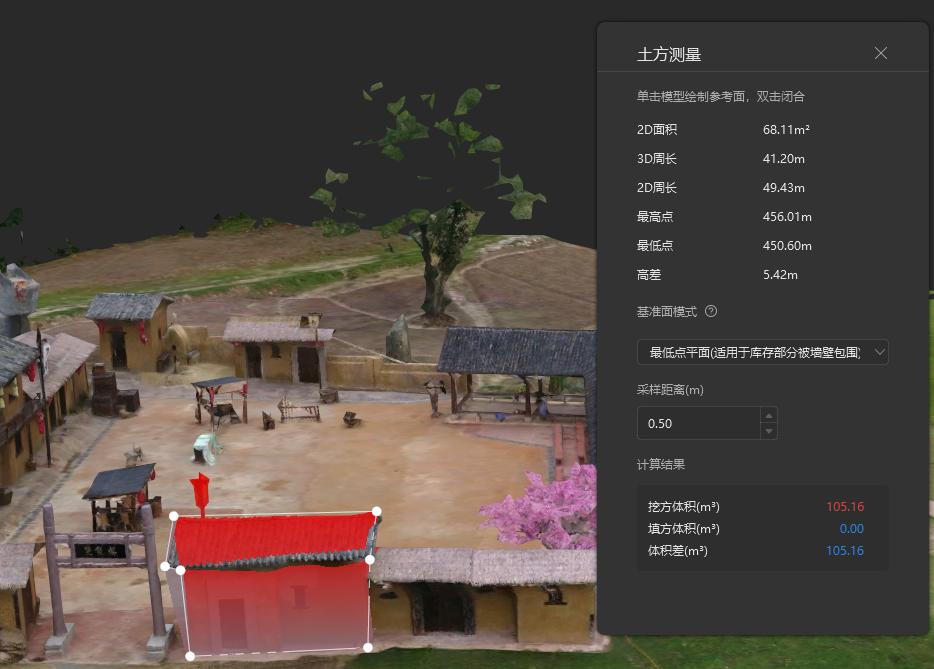Click the red highlighted roof area

(x=274, y=539)
